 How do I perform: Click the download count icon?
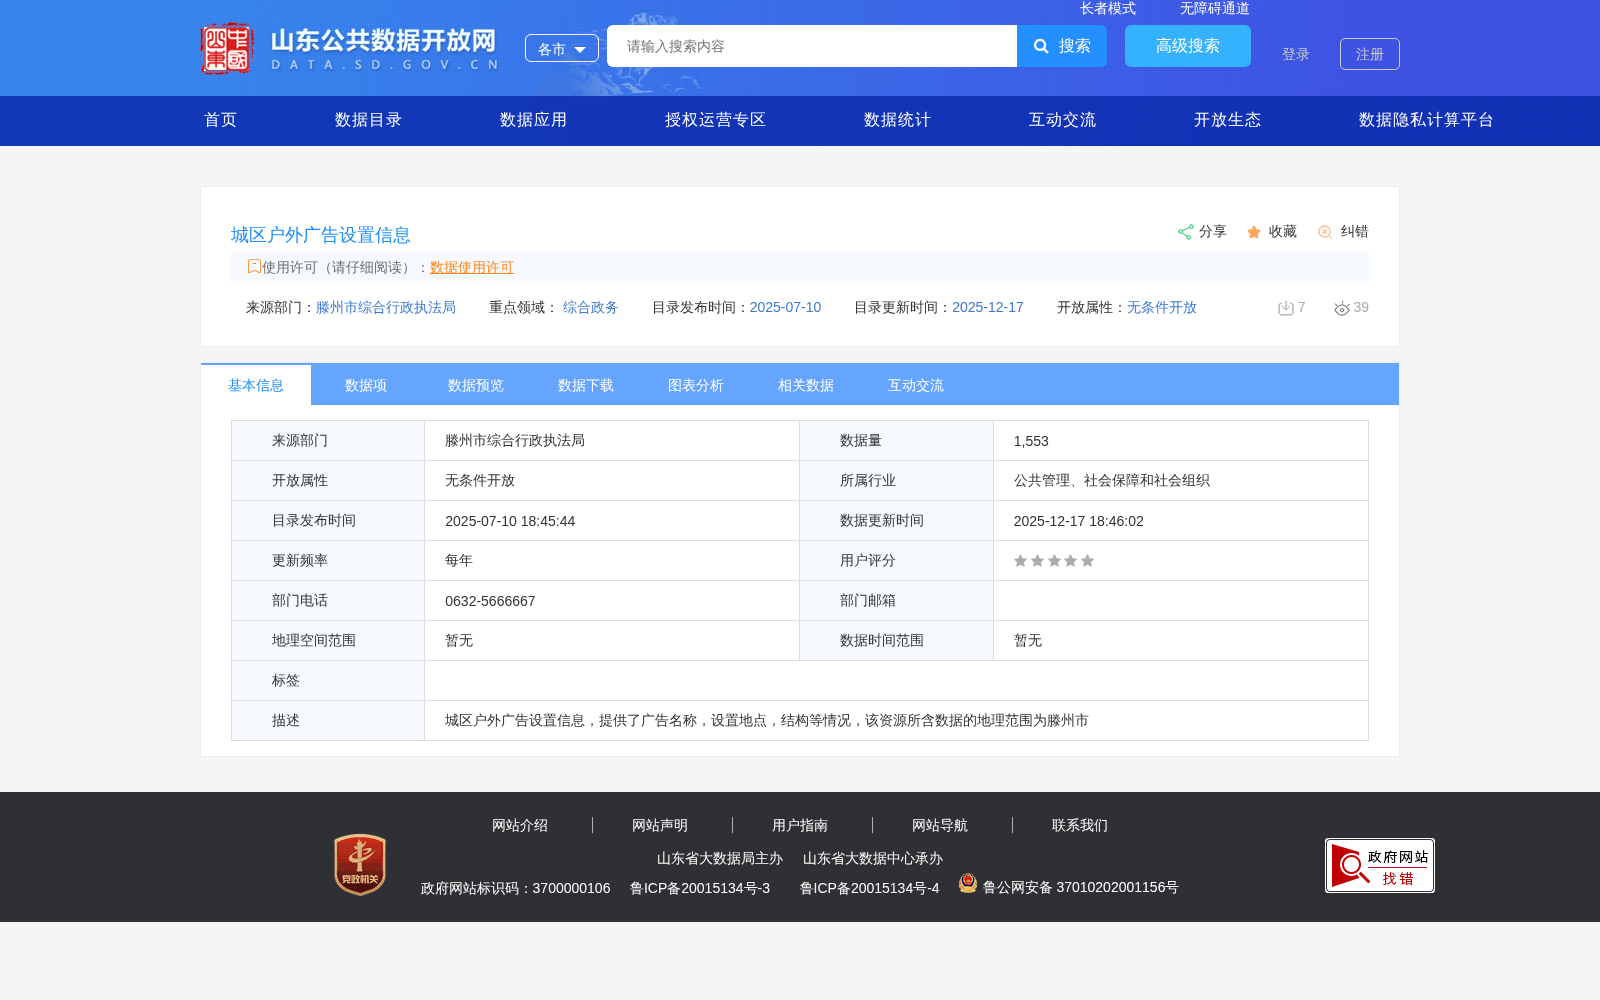pos(1286,308)
